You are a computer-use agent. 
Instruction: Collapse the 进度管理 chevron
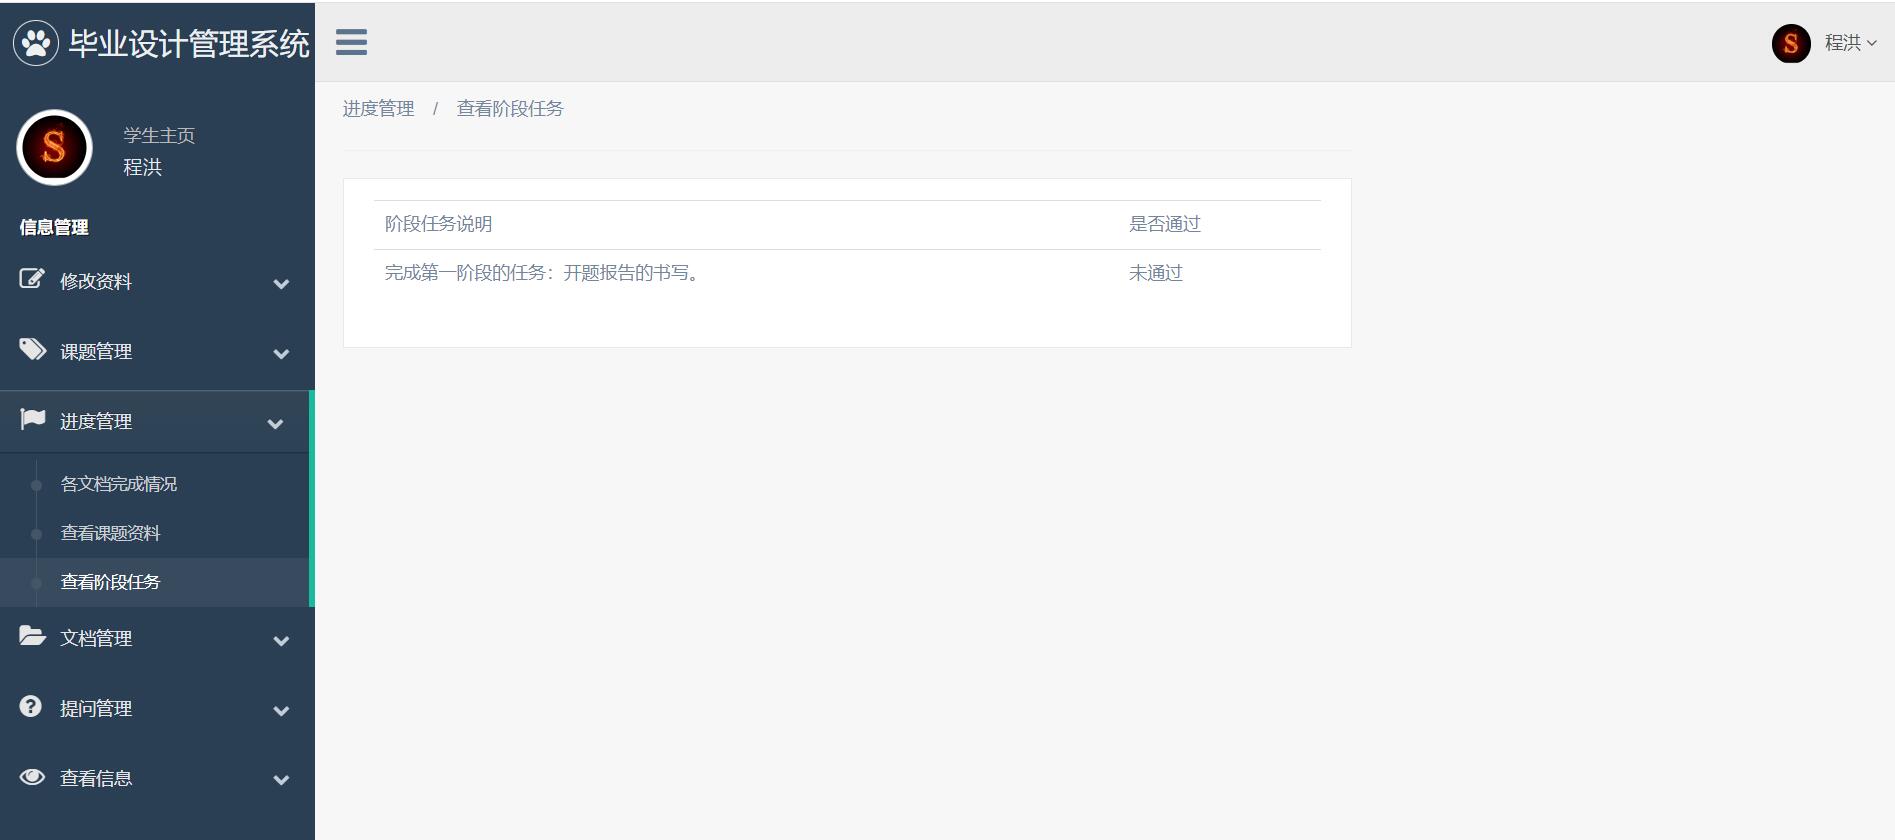tap(275, 424)
